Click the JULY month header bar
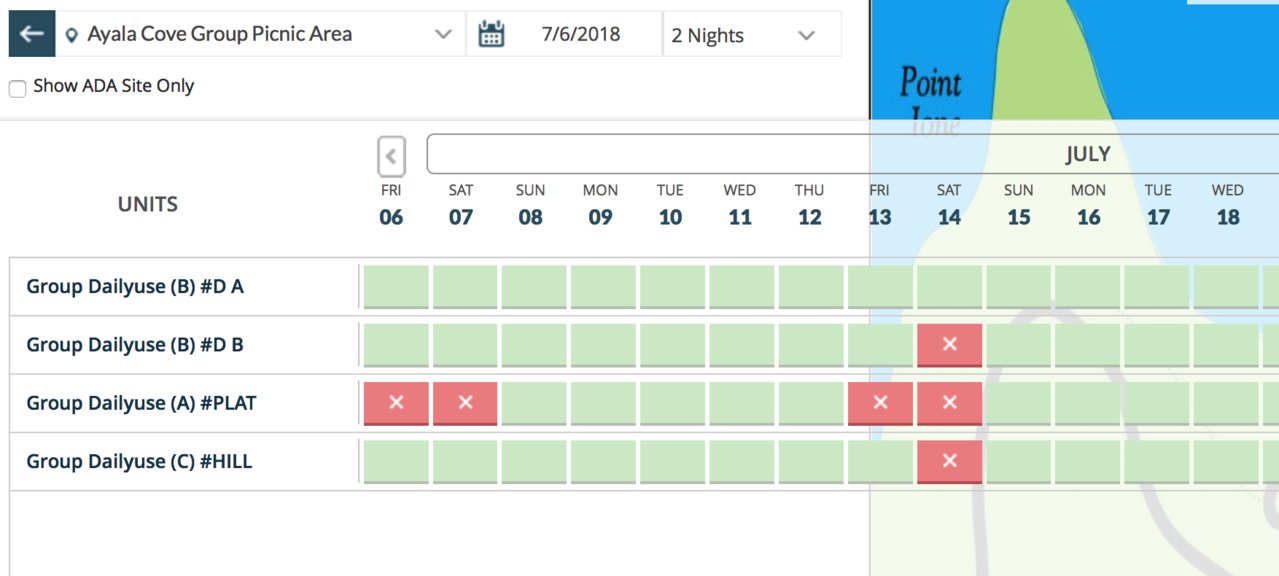The width and height of the screenshot is (1279, 576). [x=853, y=154]
